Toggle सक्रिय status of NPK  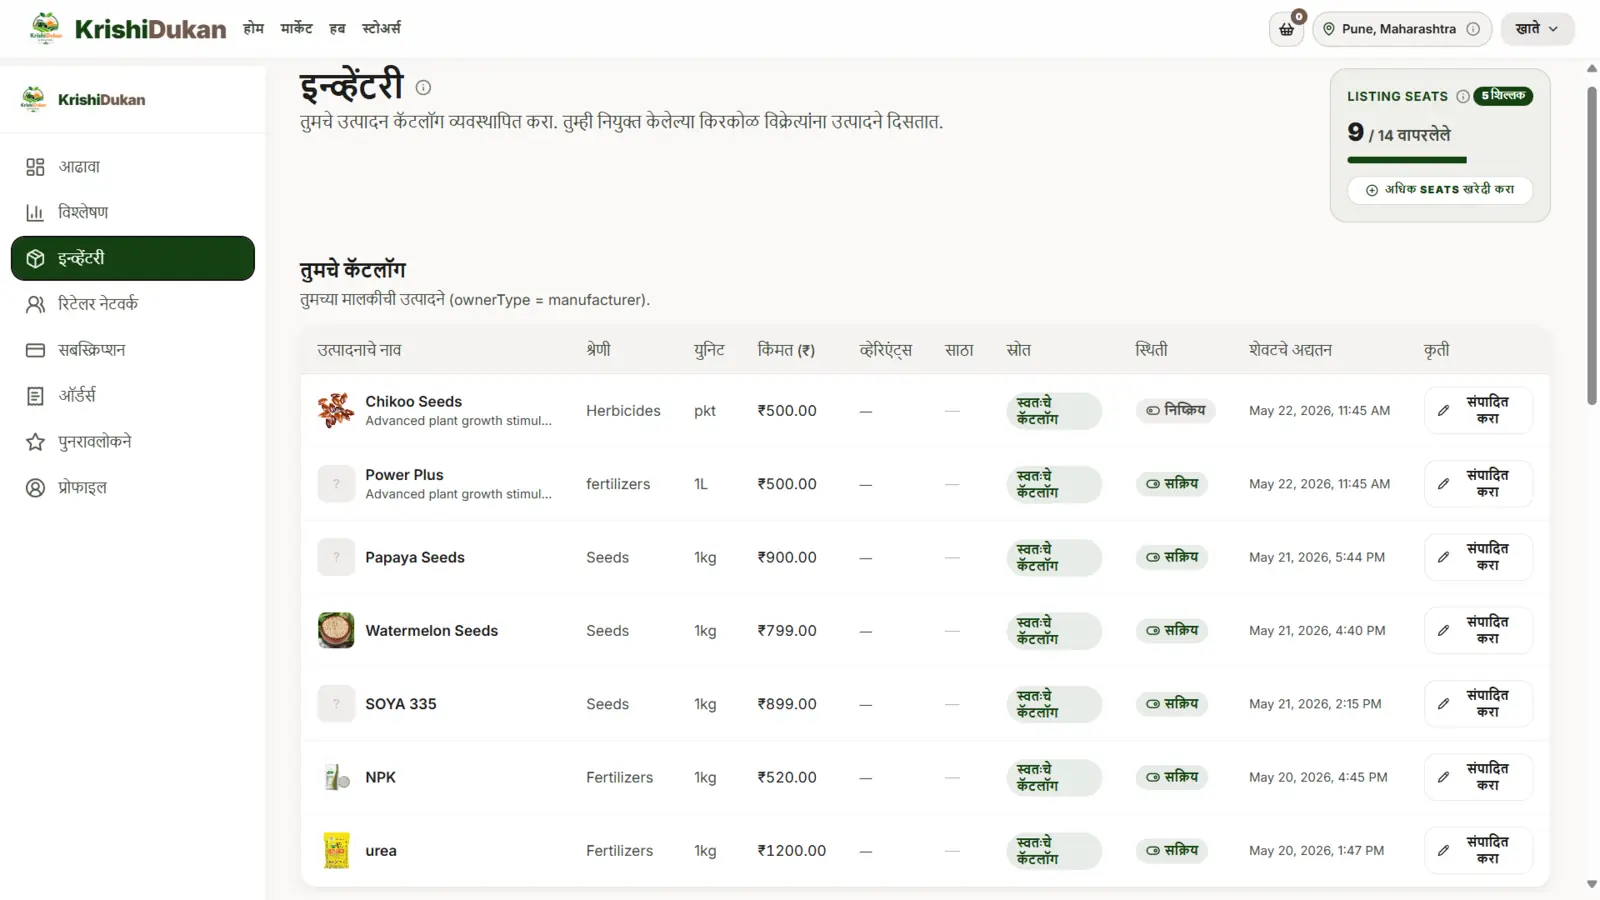[x=1172, y=777]
